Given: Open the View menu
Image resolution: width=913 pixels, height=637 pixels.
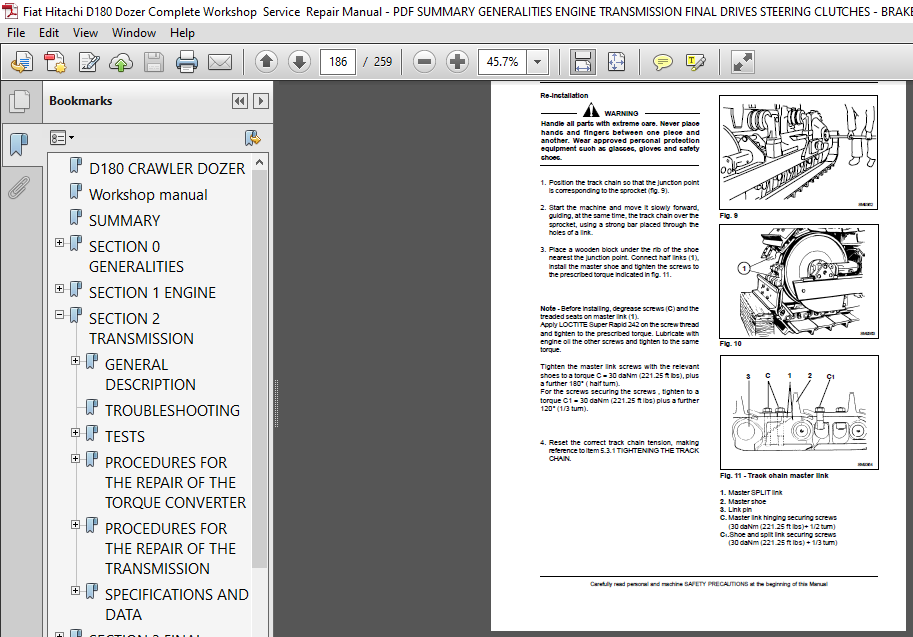Looking at the screenshot, I should (x=85, y=33).
